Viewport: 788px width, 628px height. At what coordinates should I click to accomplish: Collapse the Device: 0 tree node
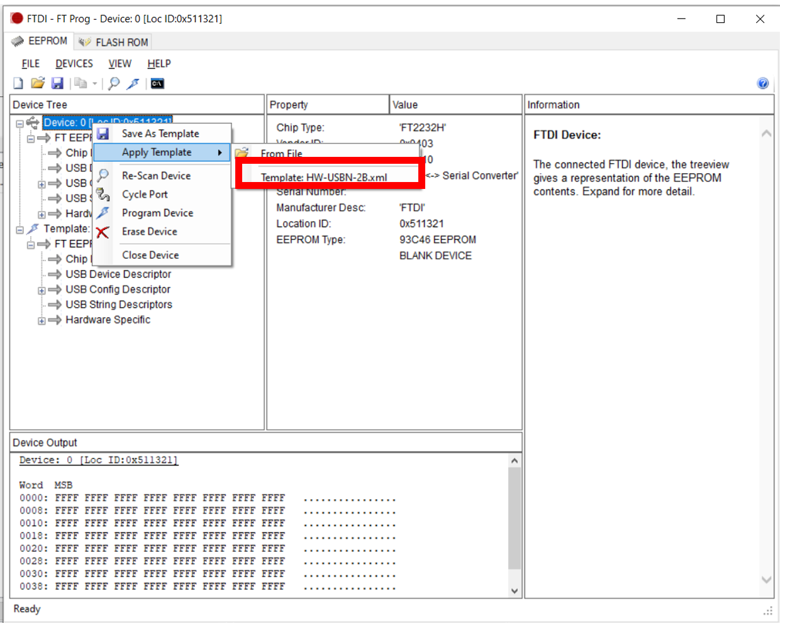click(20, 123)
